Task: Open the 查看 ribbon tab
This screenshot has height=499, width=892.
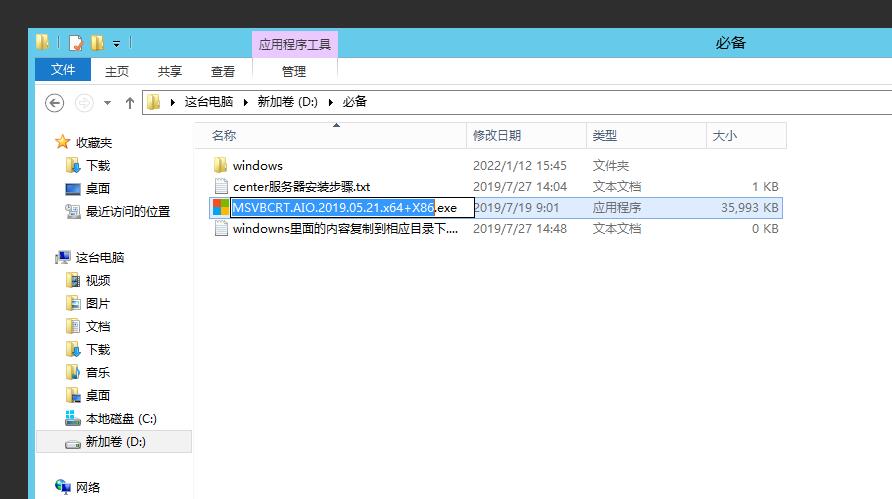Action: coord(223,71)
